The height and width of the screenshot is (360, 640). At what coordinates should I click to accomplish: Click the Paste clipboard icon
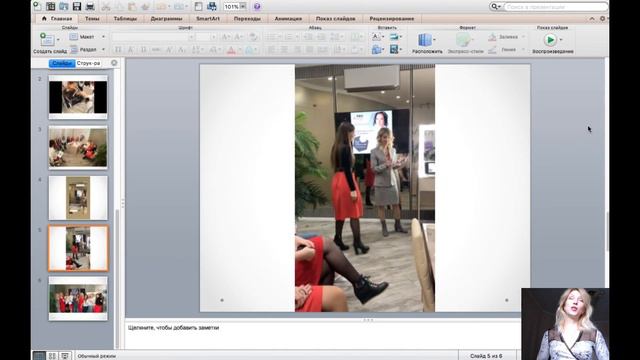coord(132,6)
